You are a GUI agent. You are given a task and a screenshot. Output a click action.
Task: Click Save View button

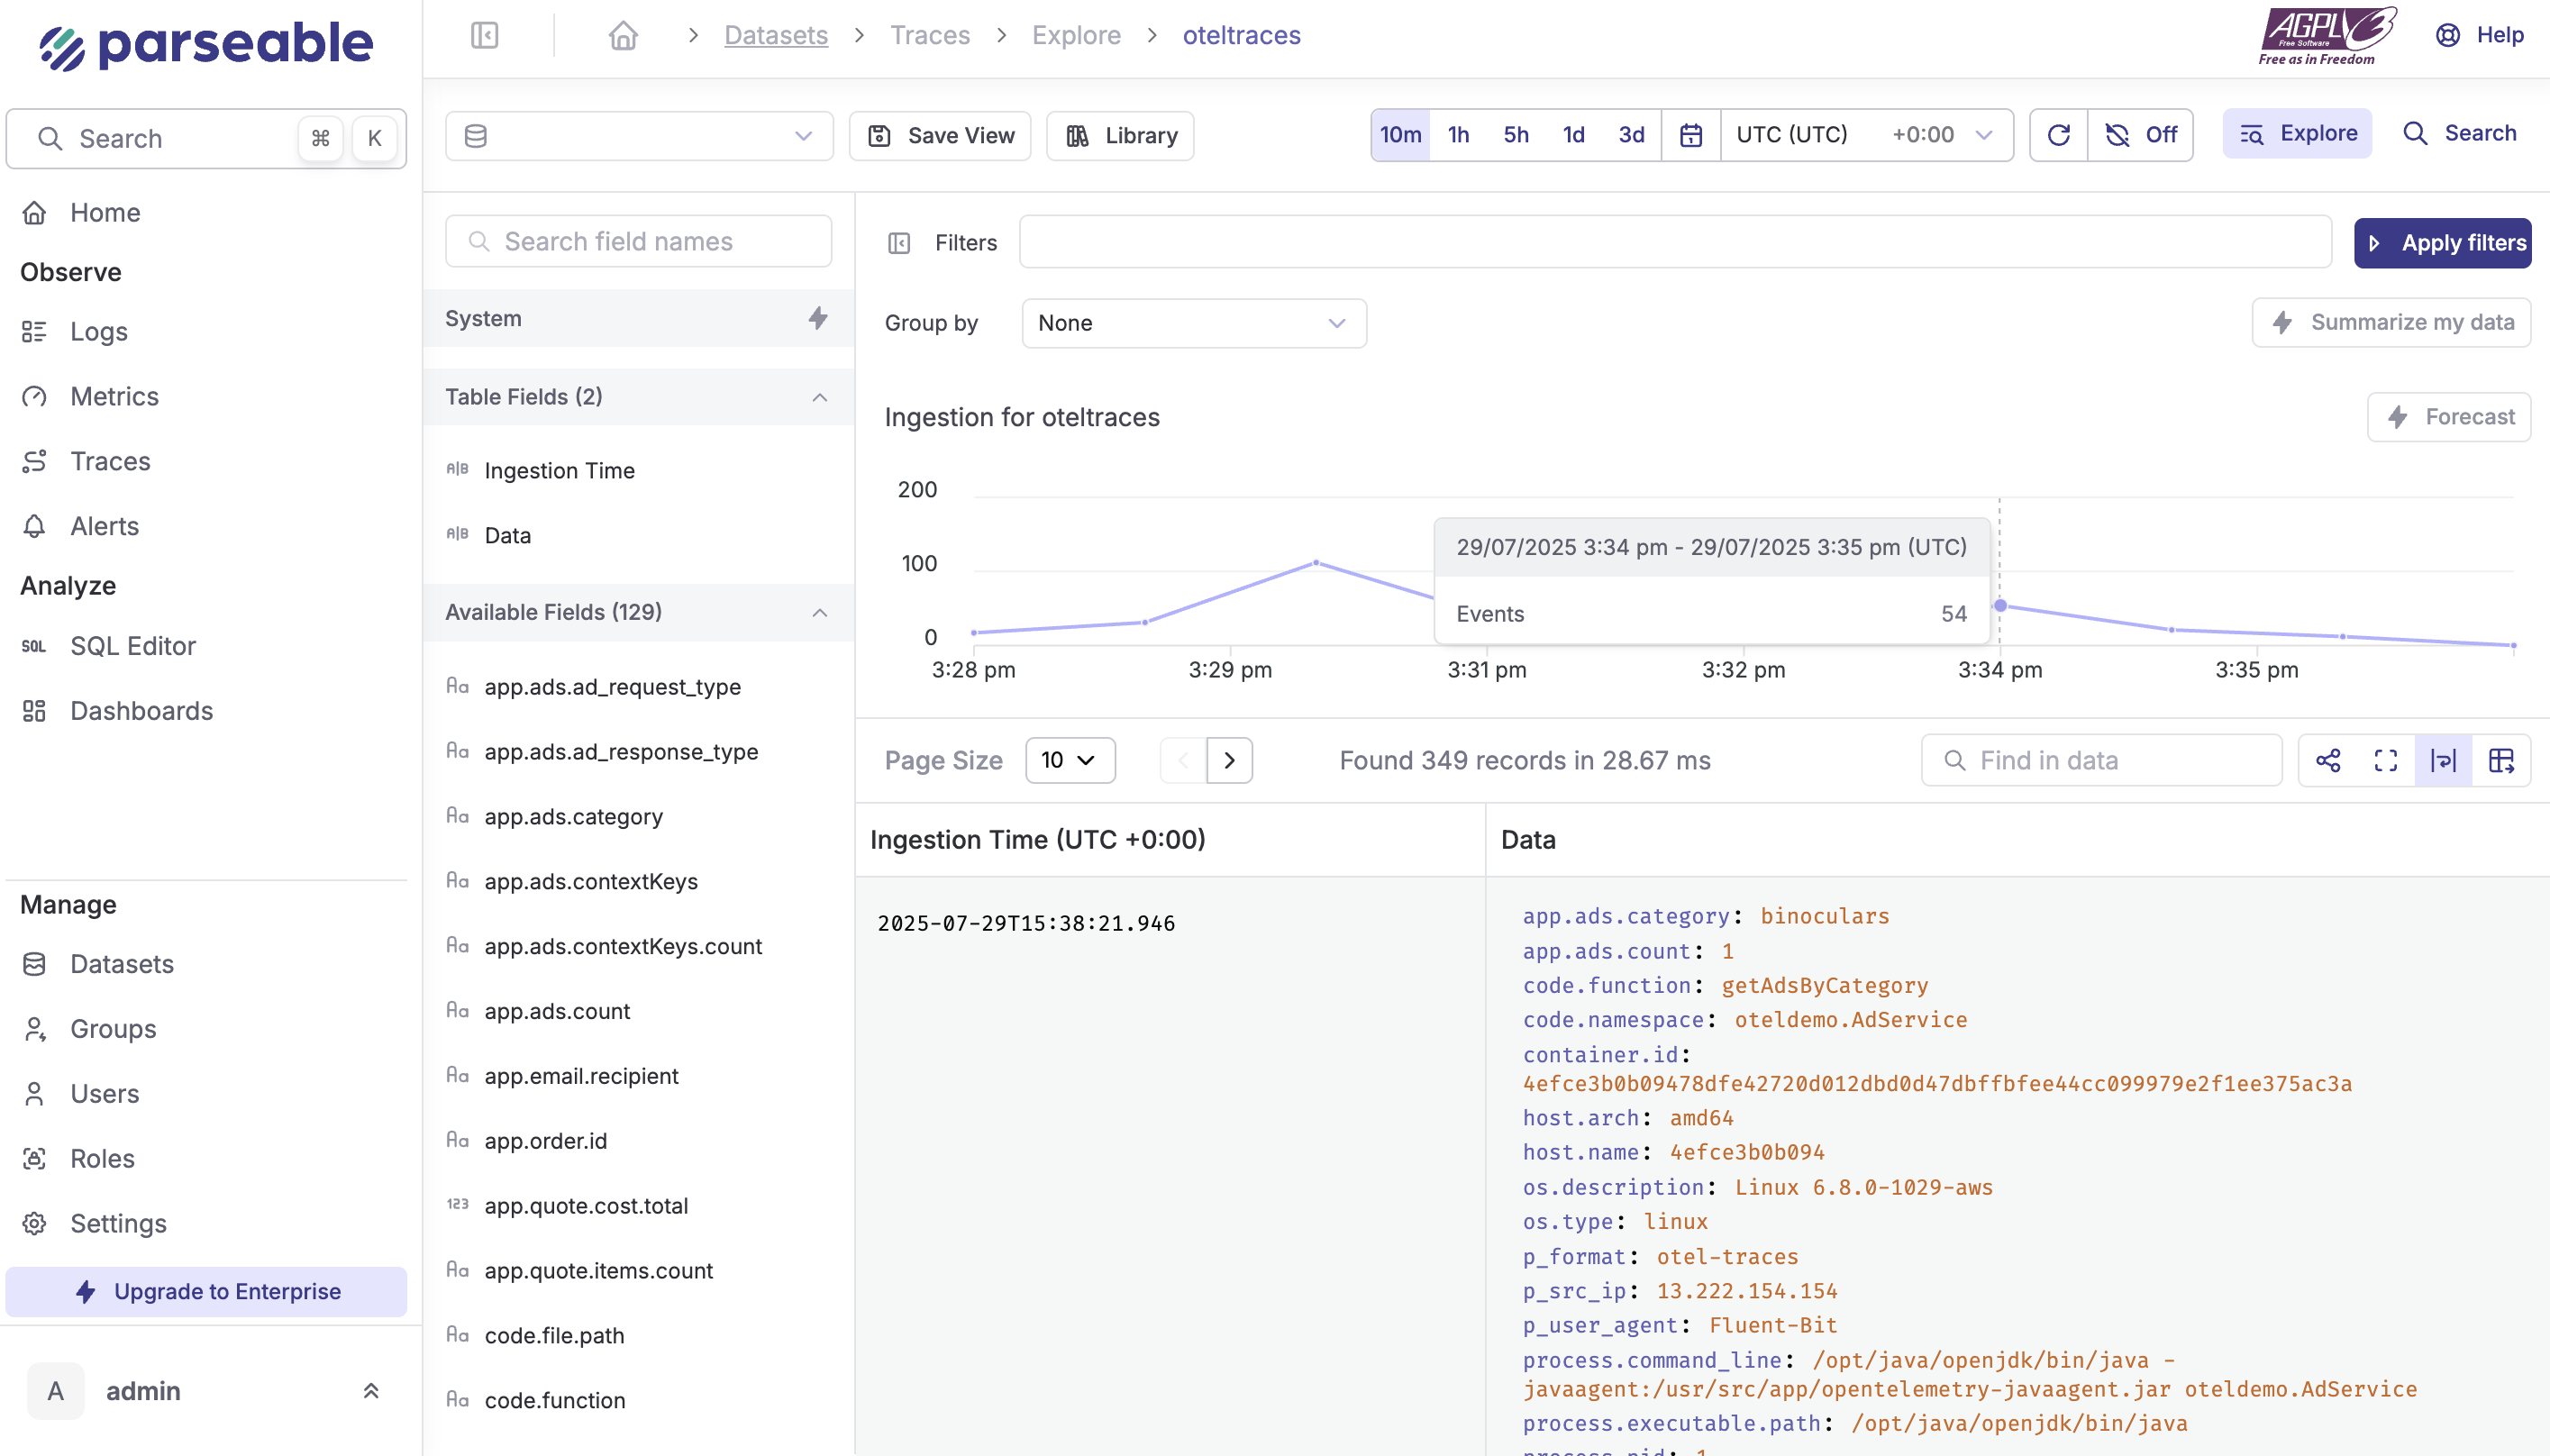pyautogui.click(x=940, y=136)
